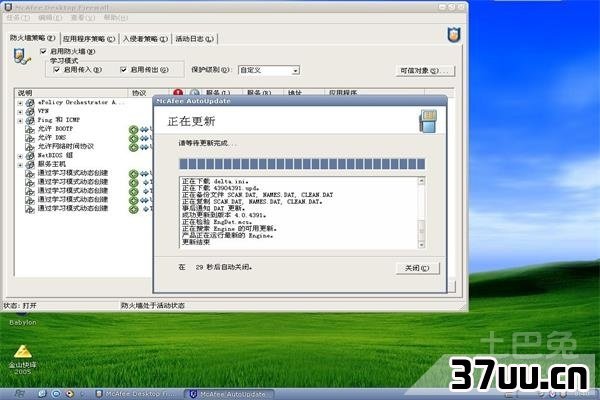
Task: Select log line 成功更新到版本 4.0.4391
Action: 224,215
